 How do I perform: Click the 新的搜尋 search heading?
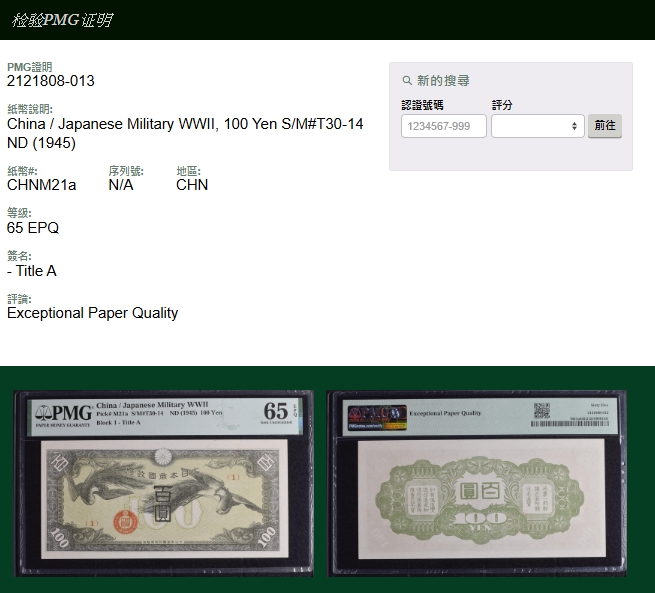pos(443,81)
